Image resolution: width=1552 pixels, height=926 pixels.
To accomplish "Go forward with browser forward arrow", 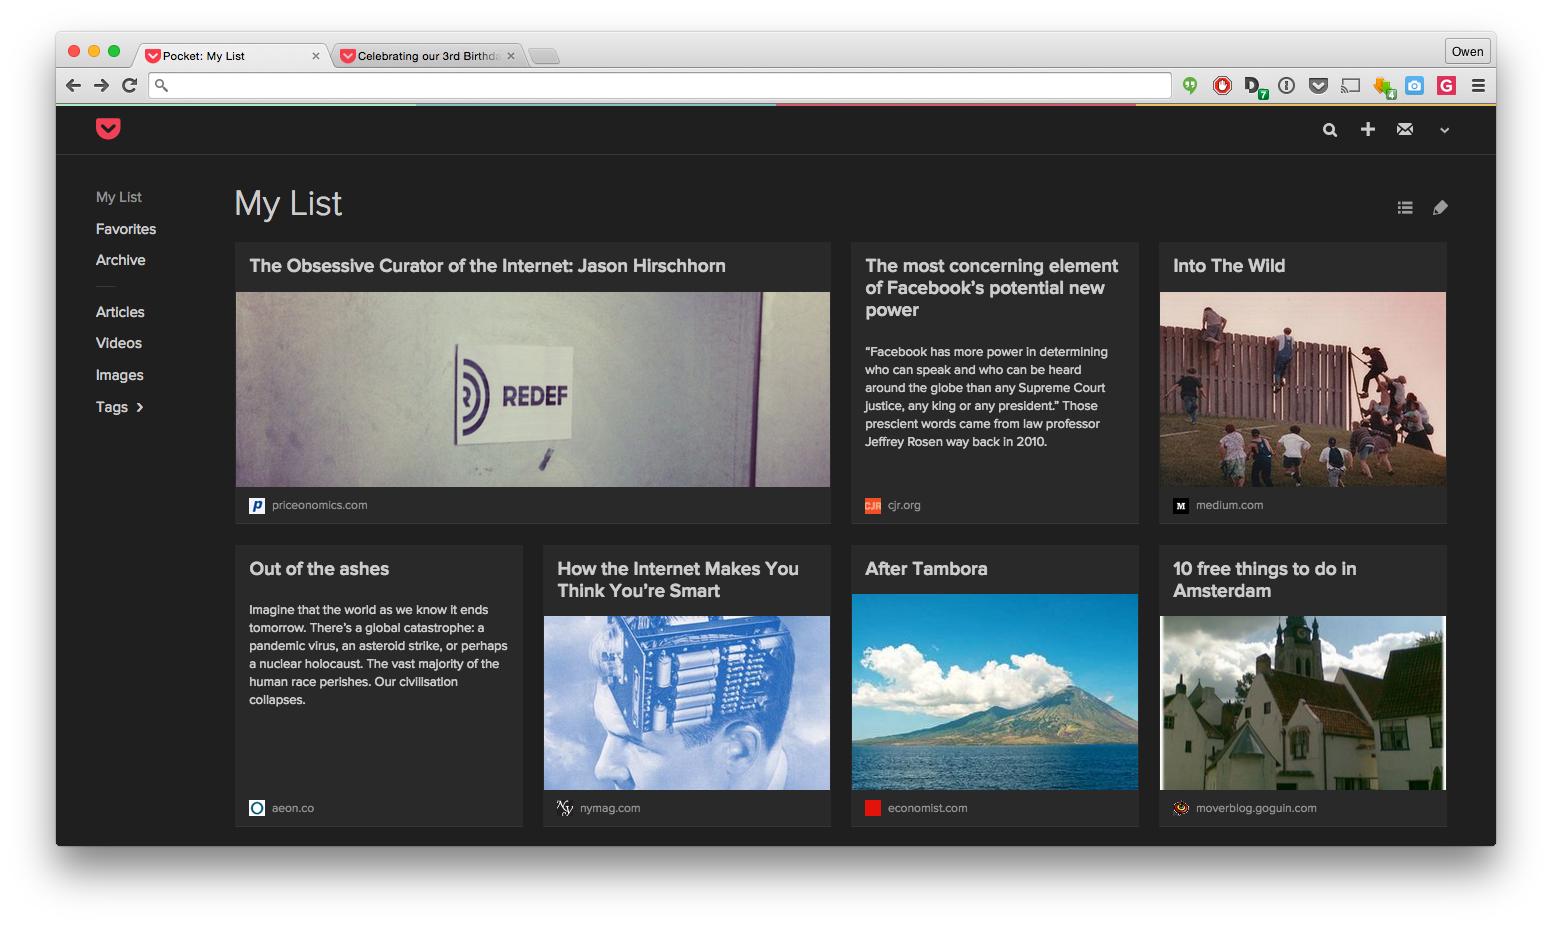I will pos(101,85).
